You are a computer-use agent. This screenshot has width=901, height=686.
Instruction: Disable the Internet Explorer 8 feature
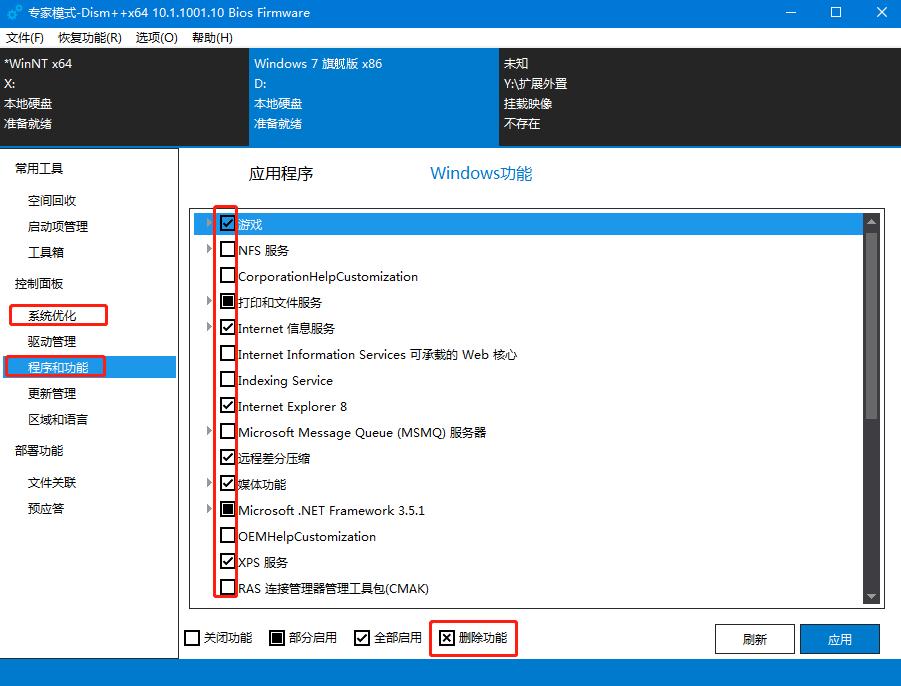point(227,406)
